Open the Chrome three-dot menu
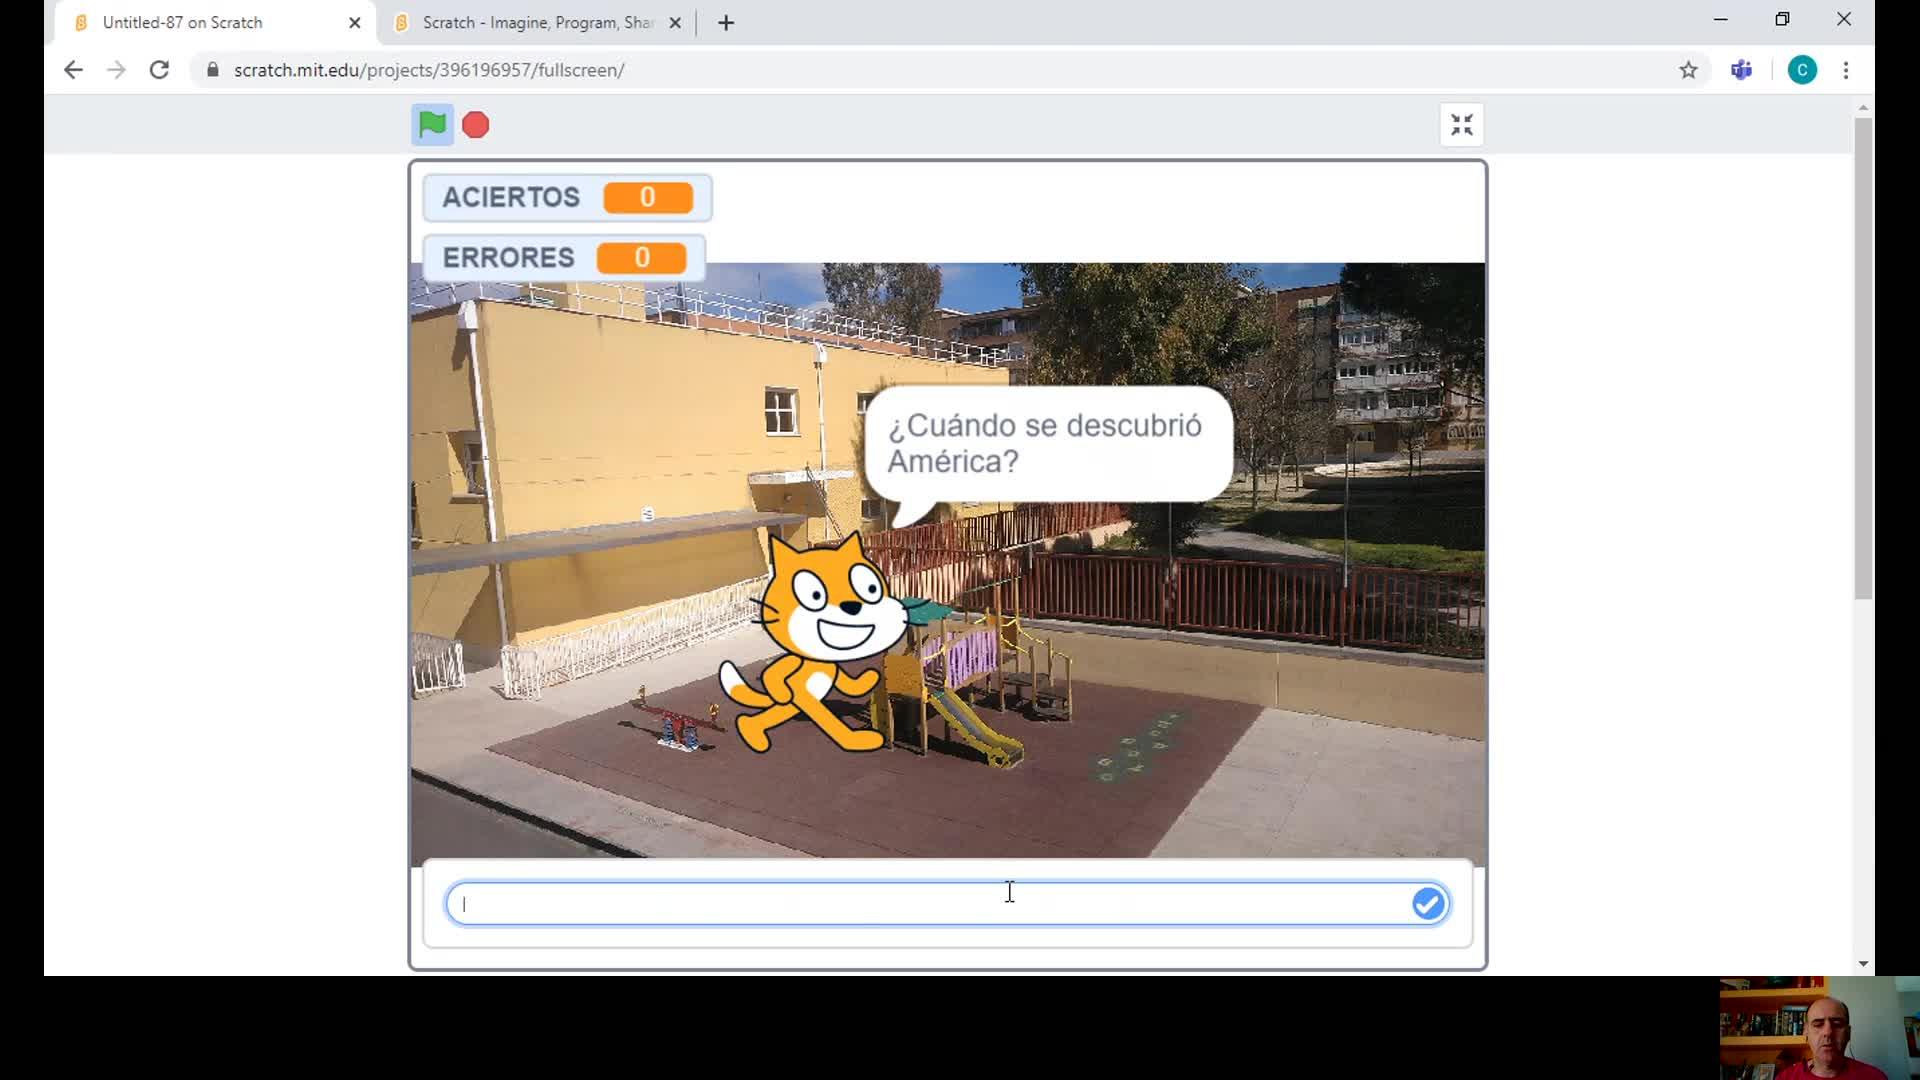The width and height of the screenshot is (1920, 1080). pos(1846,70)
